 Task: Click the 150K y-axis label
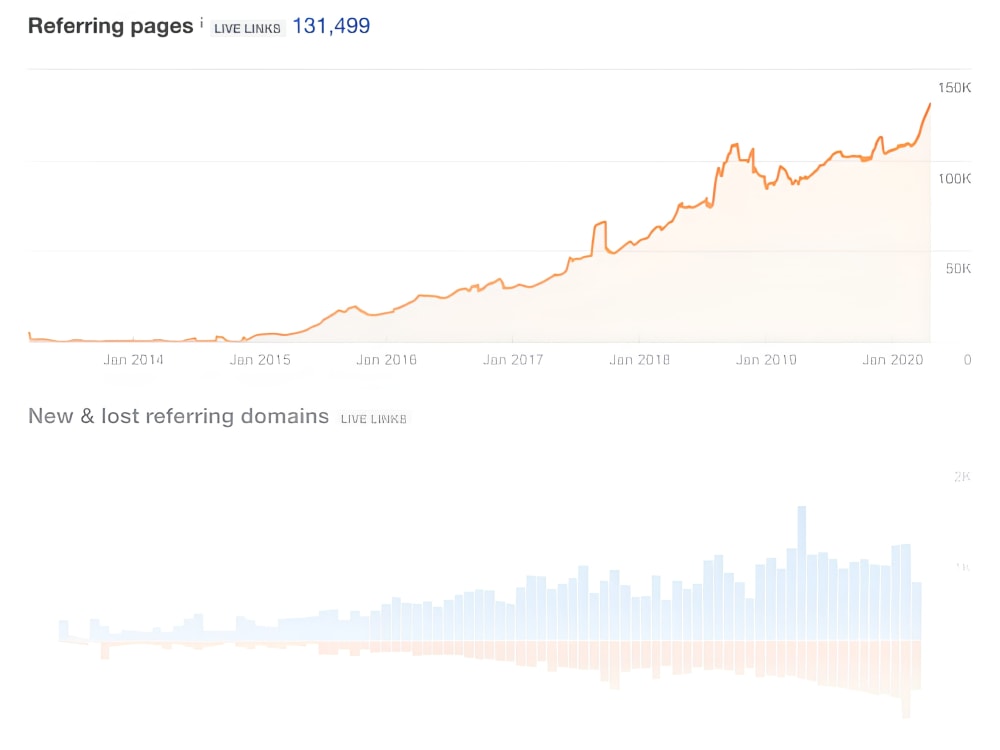[x=954, y=88]
